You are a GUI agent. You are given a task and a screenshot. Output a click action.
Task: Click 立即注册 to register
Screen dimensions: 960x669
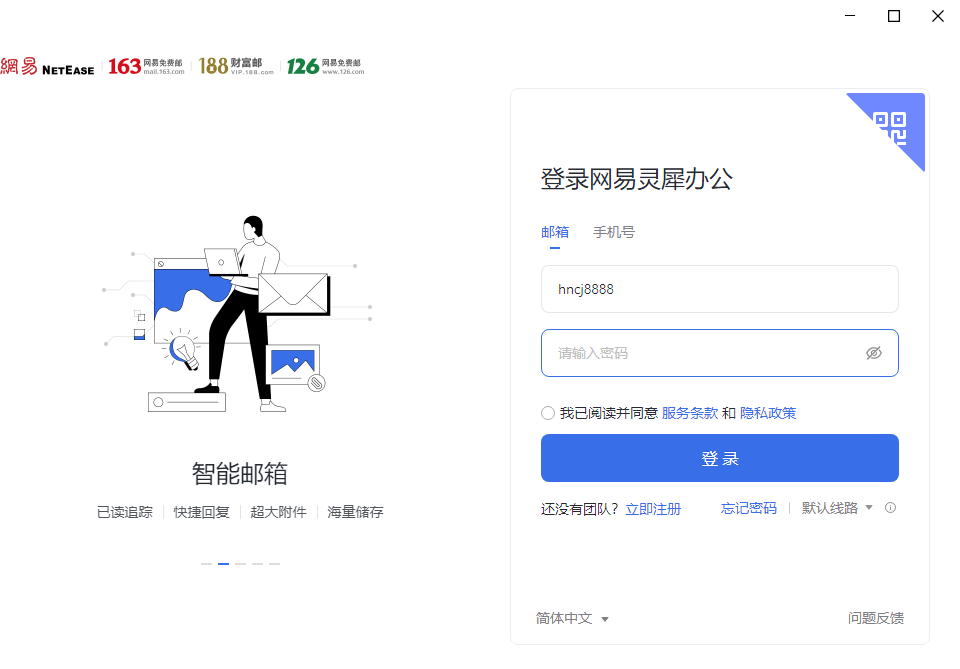pos(653,509)
